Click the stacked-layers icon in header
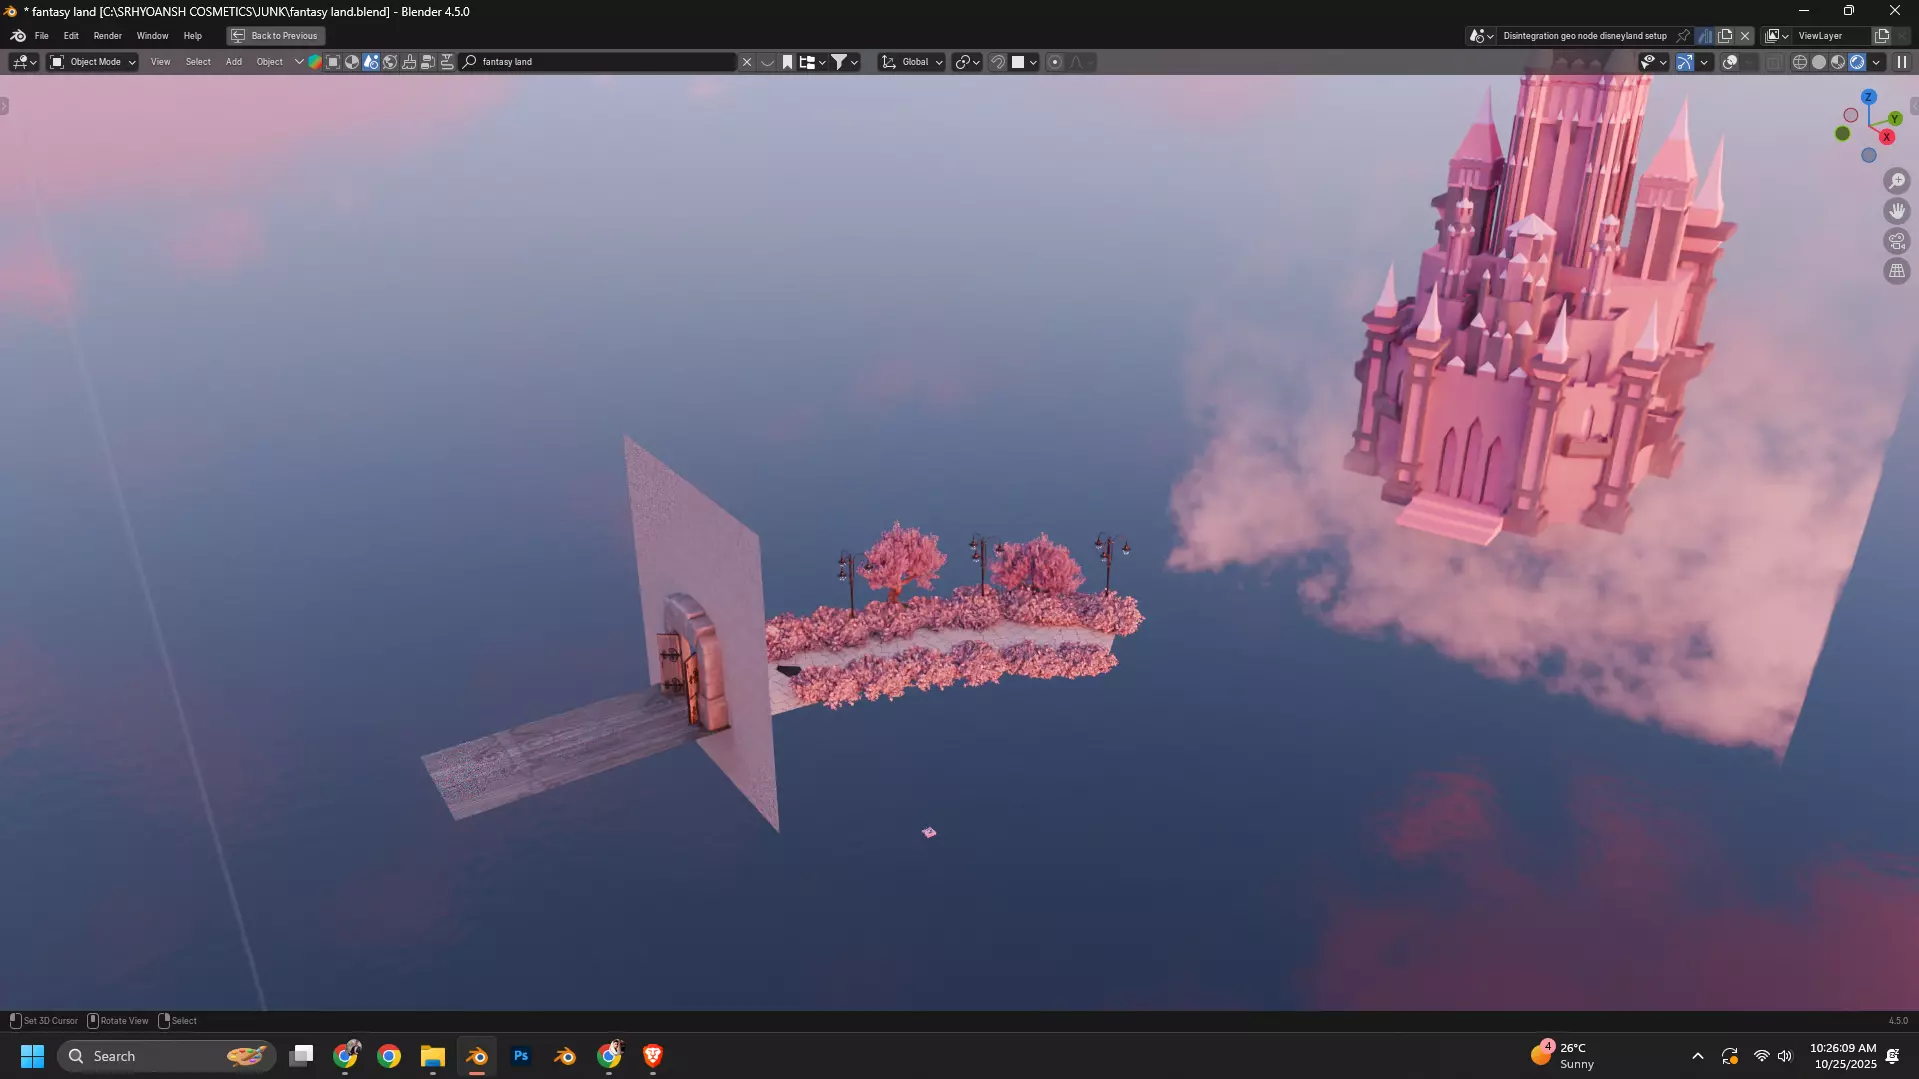Viewport: 1919px width, 1079px height. click(428, 62)
